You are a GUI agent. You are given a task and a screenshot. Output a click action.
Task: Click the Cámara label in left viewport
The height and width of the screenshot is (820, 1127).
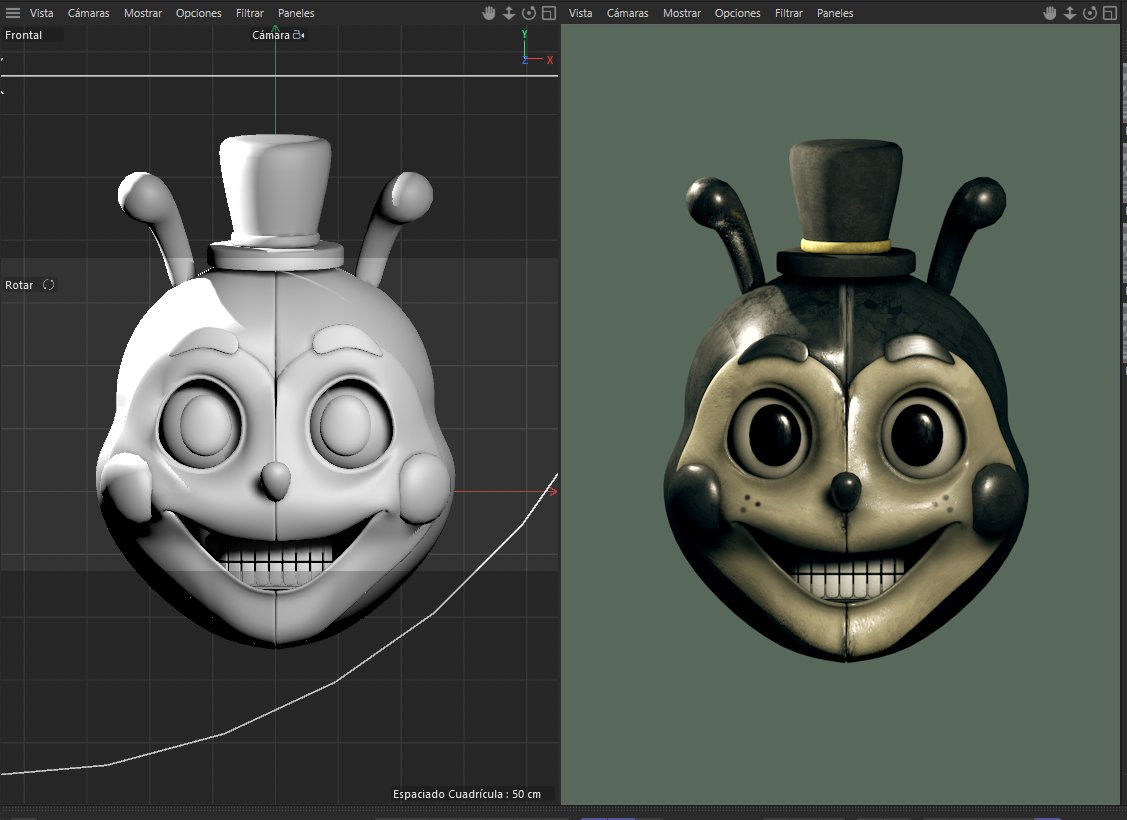tap(271, 34)
